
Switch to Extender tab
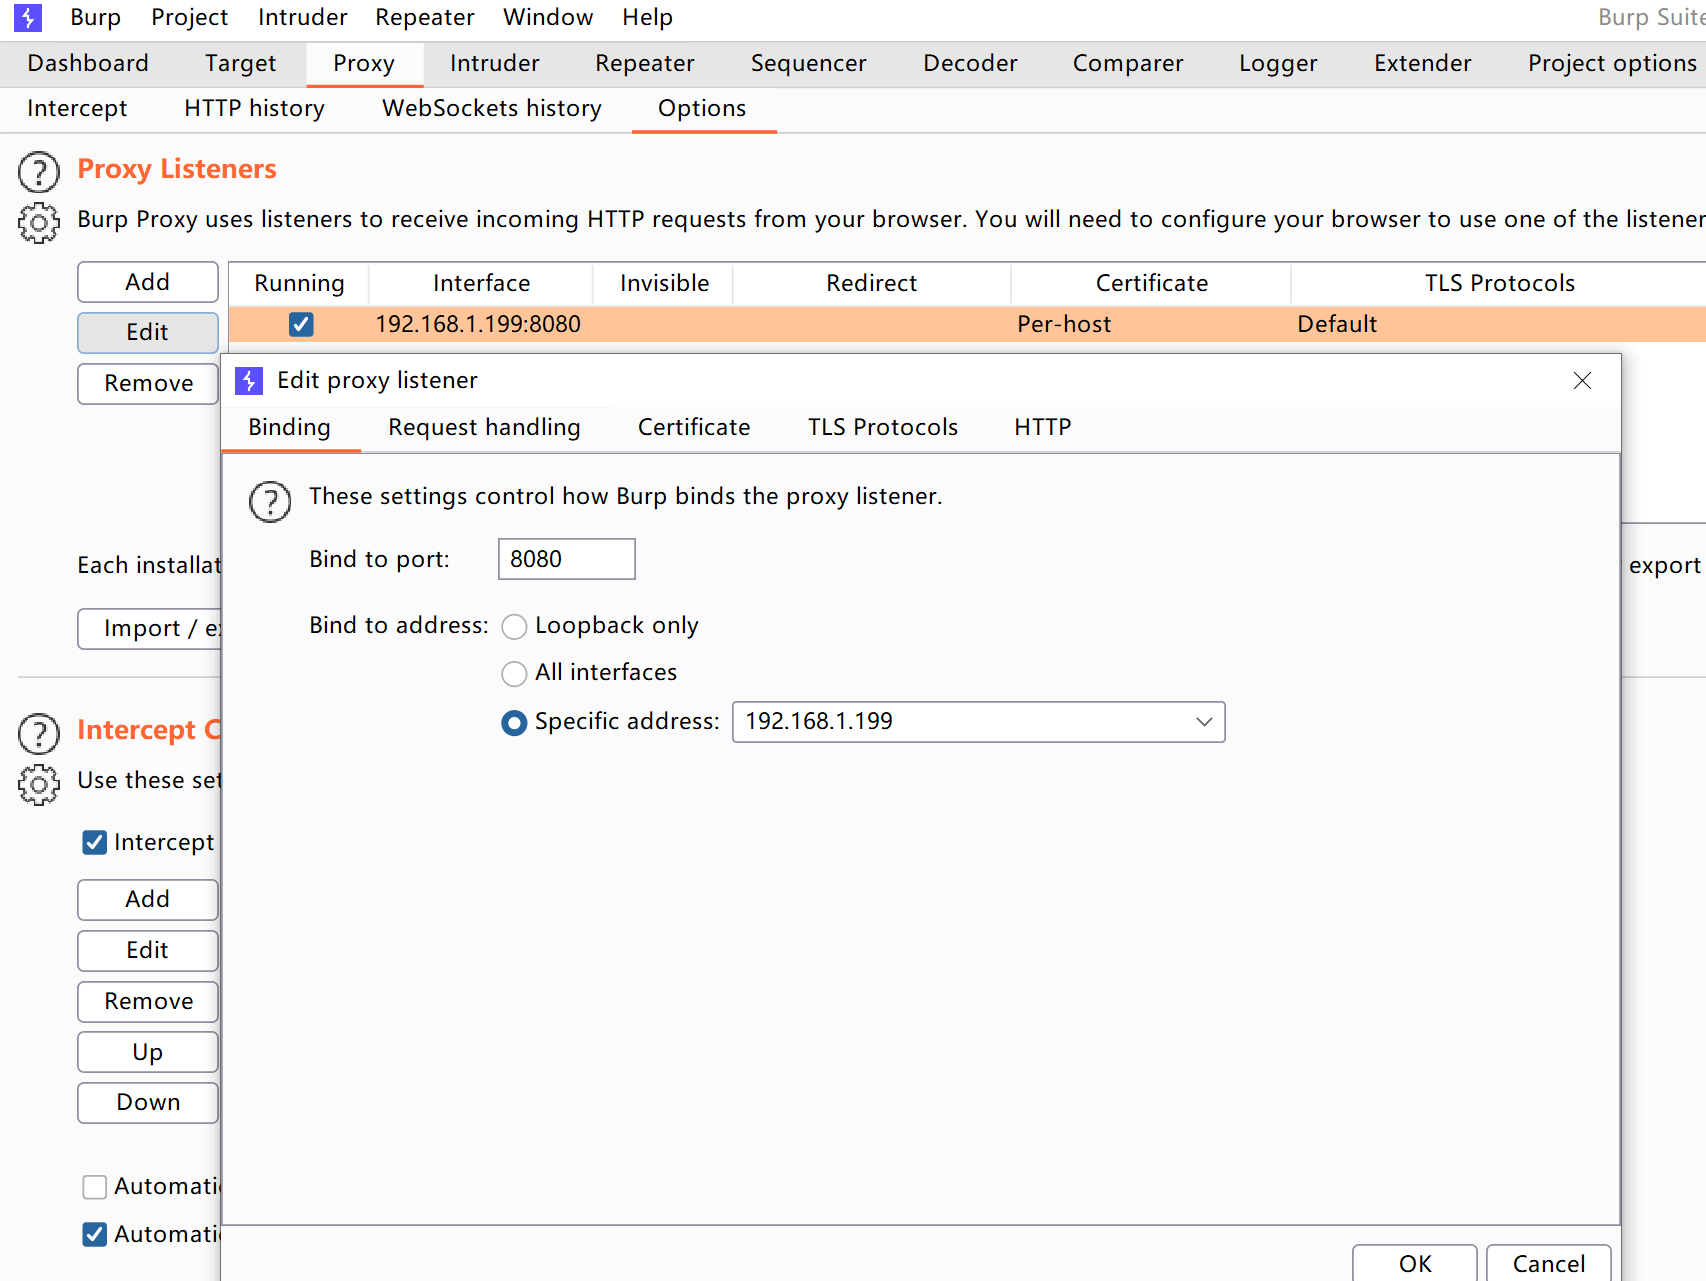tap(1422, 63)
